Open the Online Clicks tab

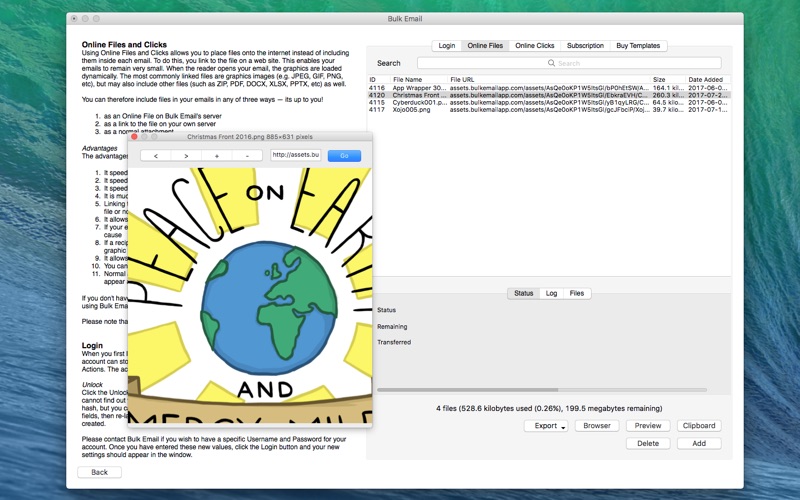click(535, 46)
